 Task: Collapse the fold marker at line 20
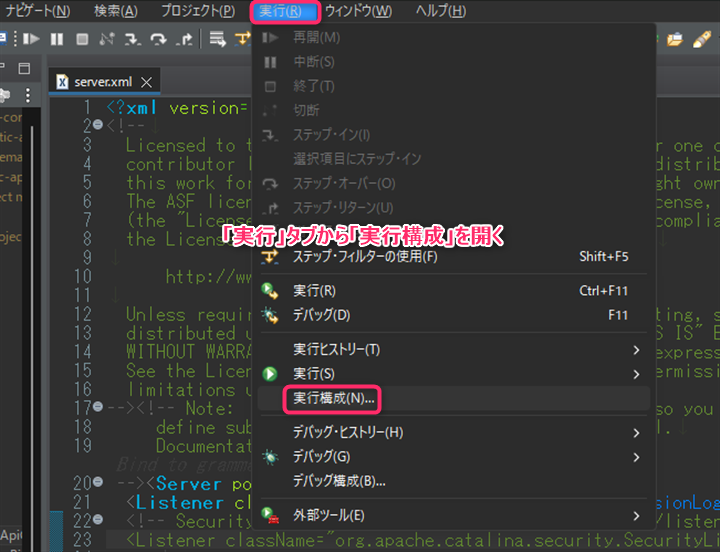coord(98,482)
